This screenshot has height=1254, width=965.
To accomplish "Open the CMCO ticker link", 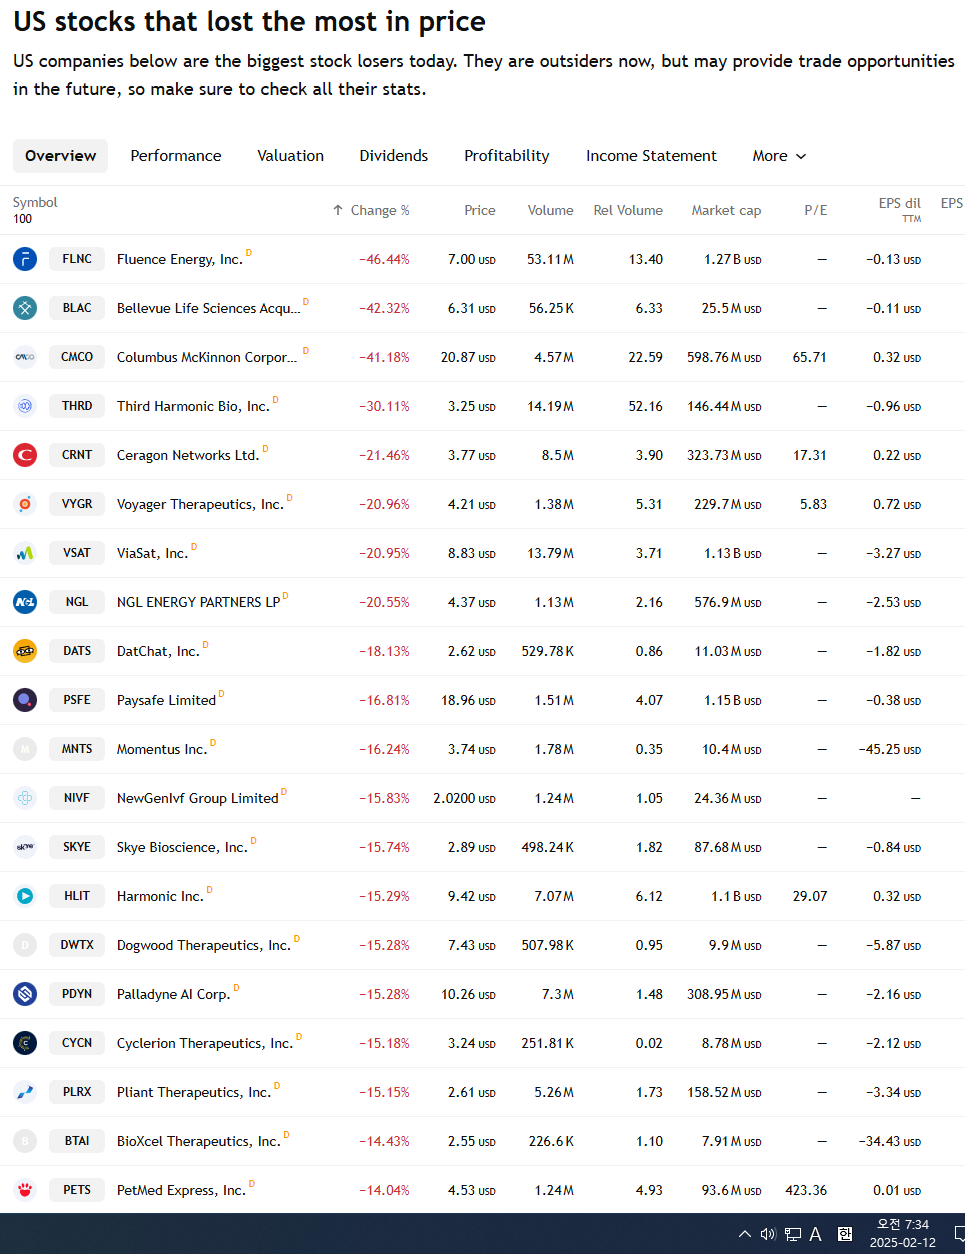I will (x=77, y=357).
